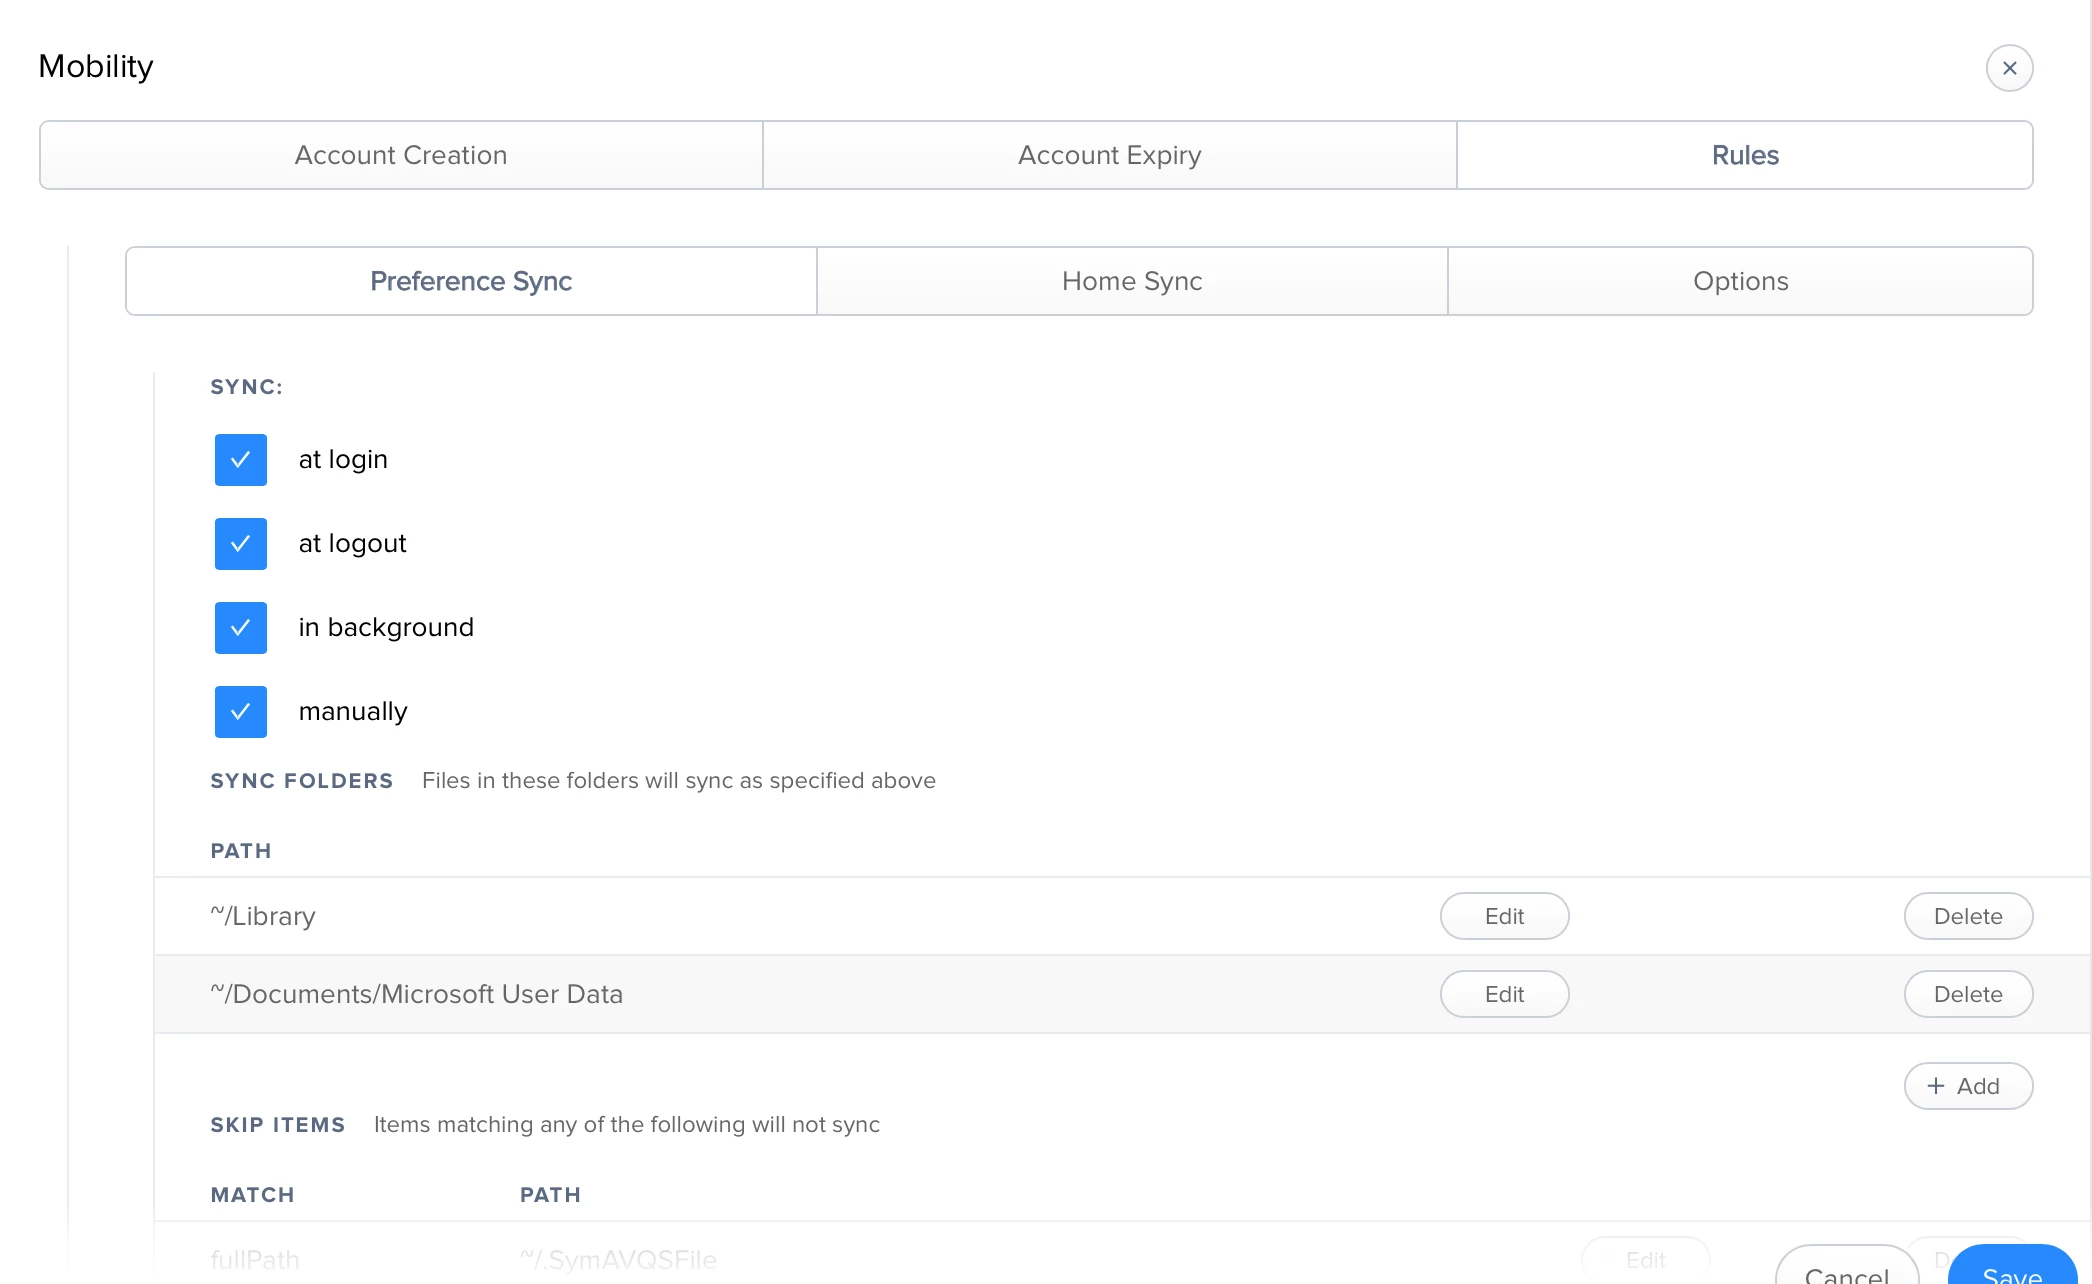2092x1284 pixels.
Task: Open the Options sub-tab
Action: tap(1740, 281)
